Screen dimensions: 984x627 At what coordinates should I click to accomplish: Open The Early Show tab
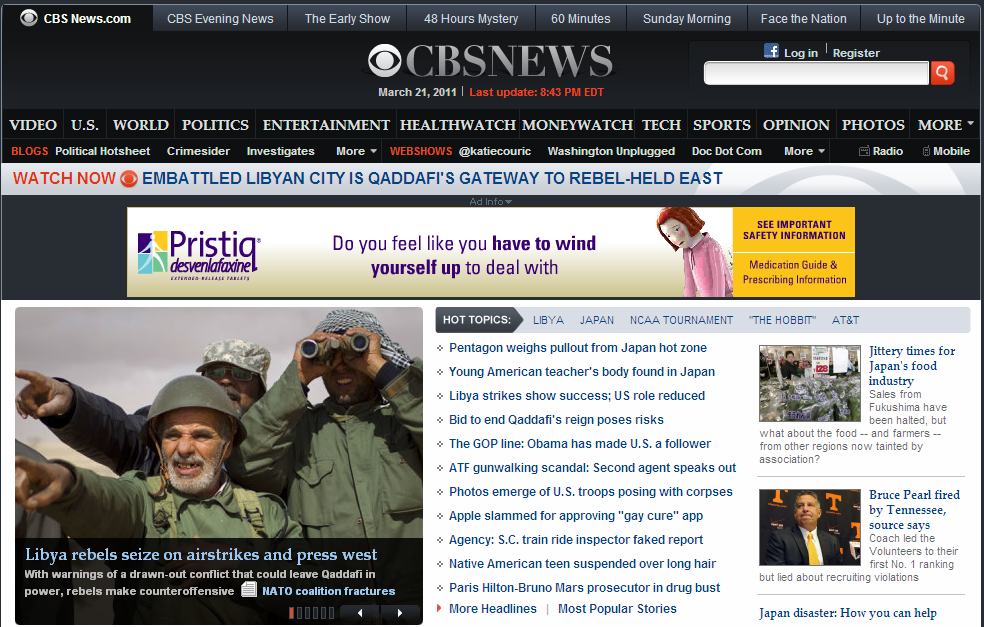point(347,19)
